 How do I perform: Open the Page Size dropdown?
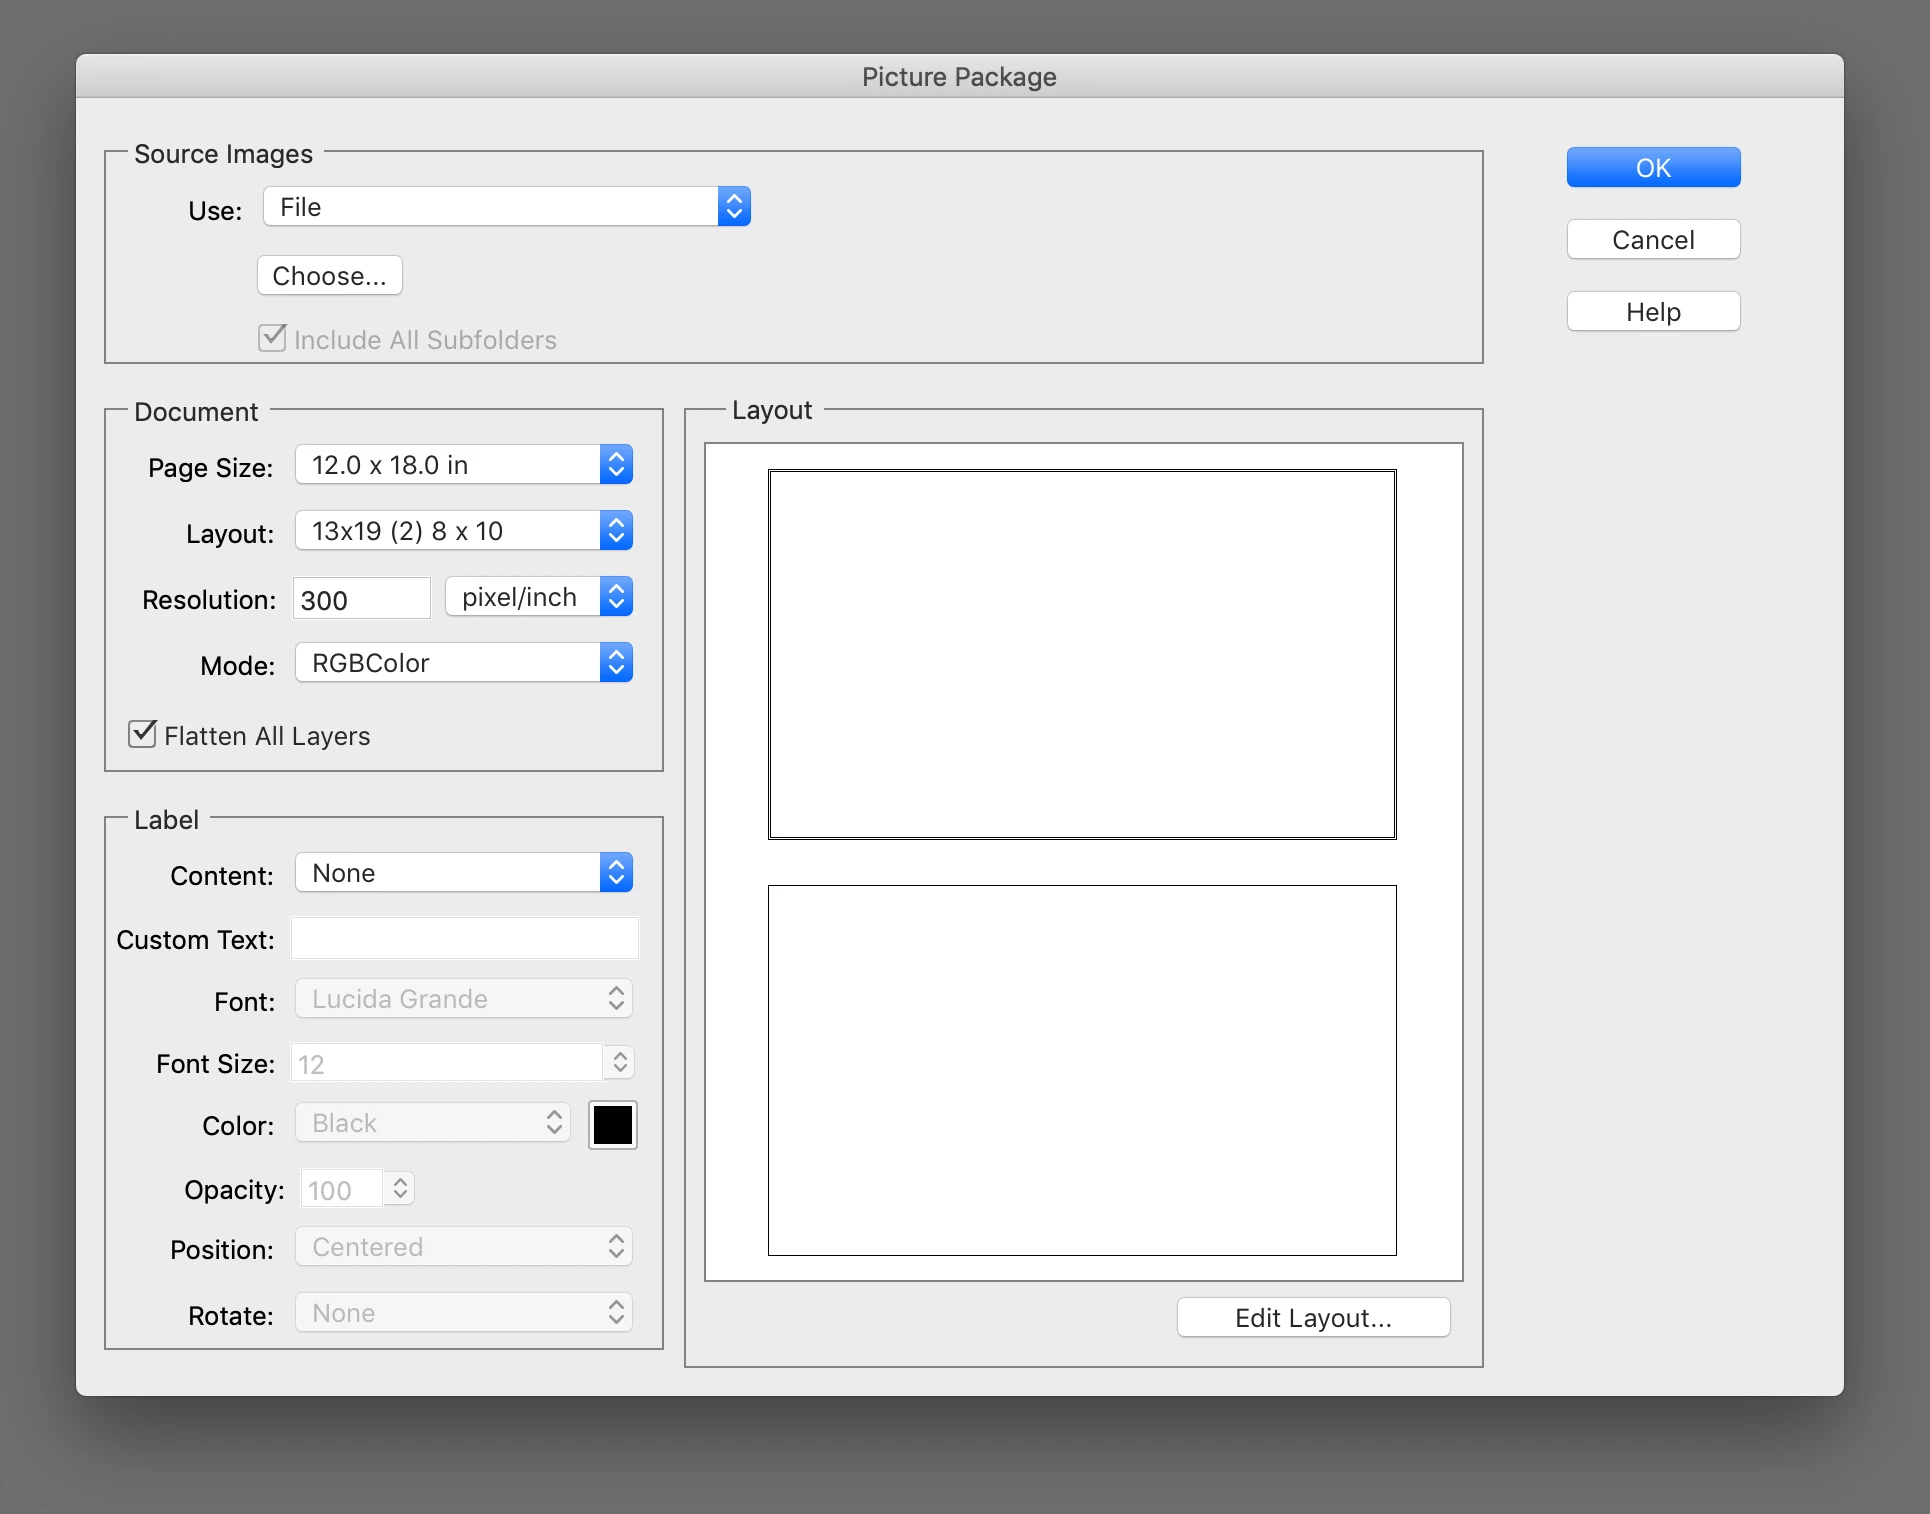click(x=463, y=465)
